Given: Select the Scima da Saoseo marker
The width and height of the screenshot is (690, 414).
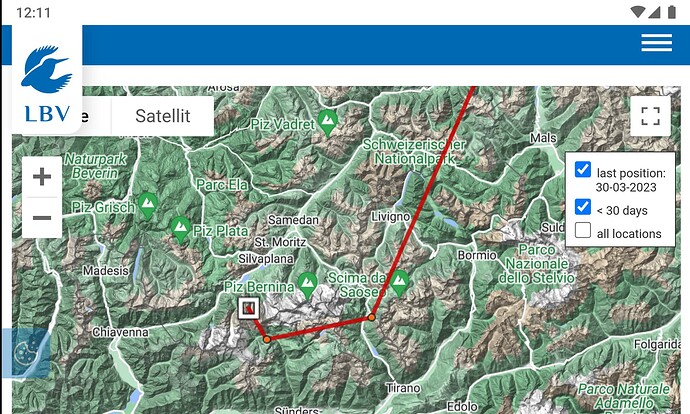Looking at the screenshot, I should click(399, 284).
